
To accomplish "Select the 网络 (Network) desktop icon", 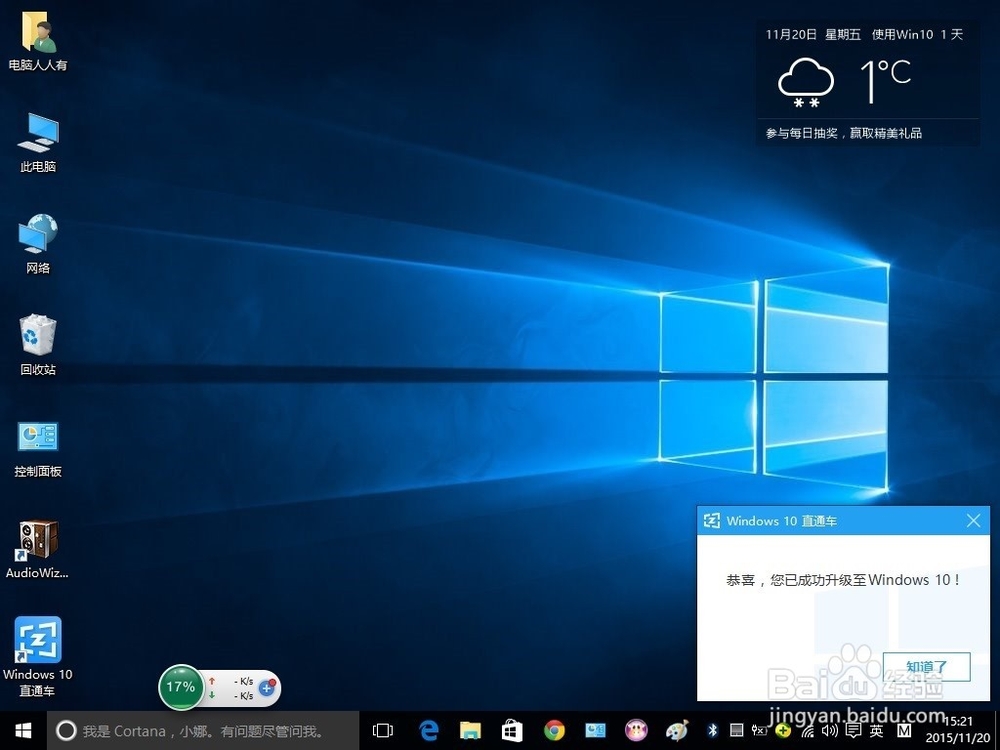I will (38, 244).
